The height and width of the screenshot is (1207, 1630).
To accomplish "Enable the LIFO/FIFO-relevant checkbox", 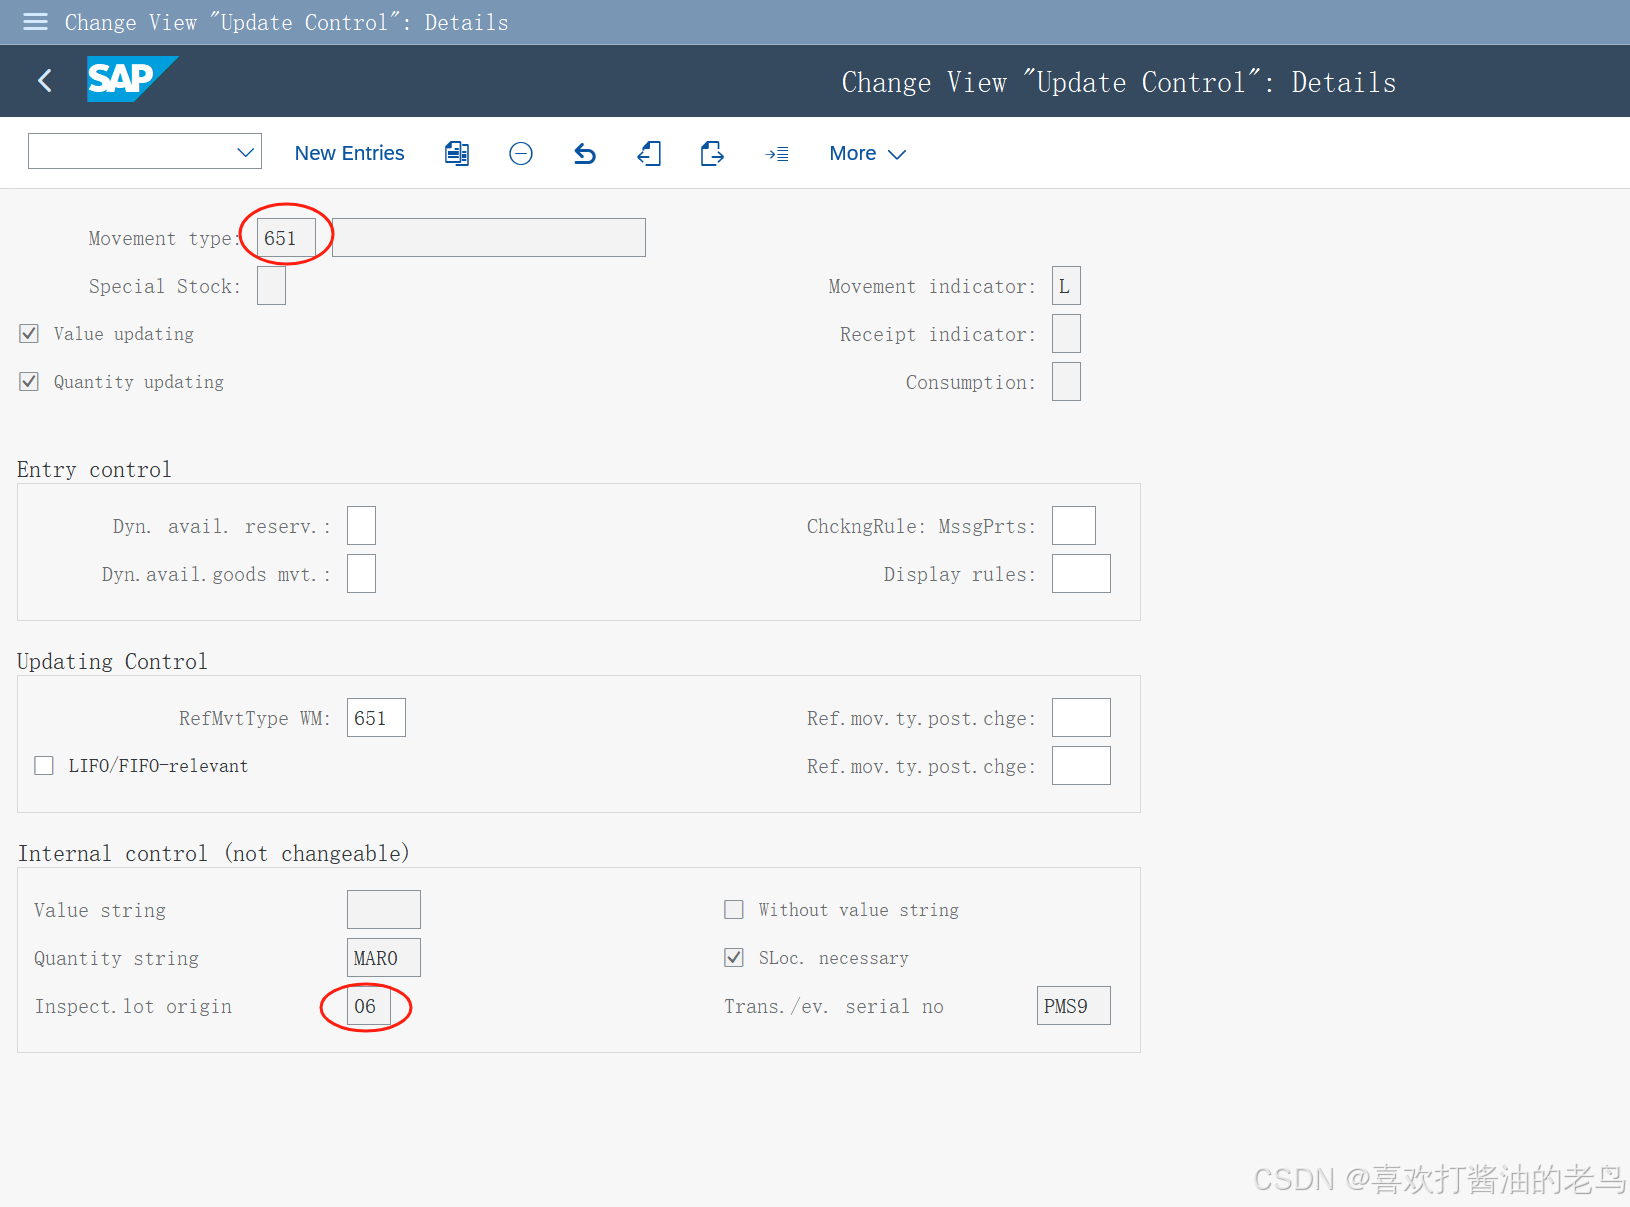I will point(43,765).
